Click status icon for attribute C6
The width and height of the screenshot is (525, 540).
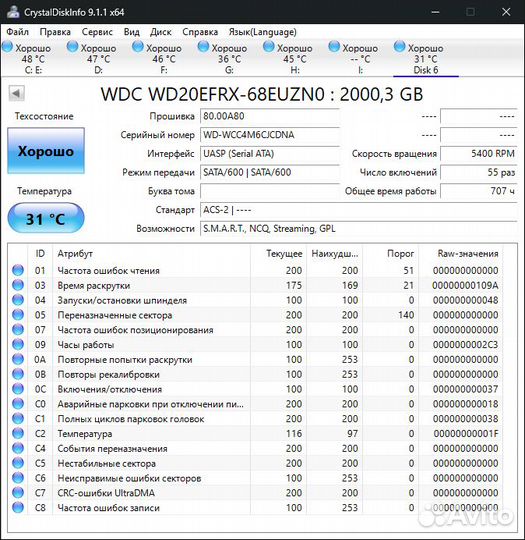18,477
